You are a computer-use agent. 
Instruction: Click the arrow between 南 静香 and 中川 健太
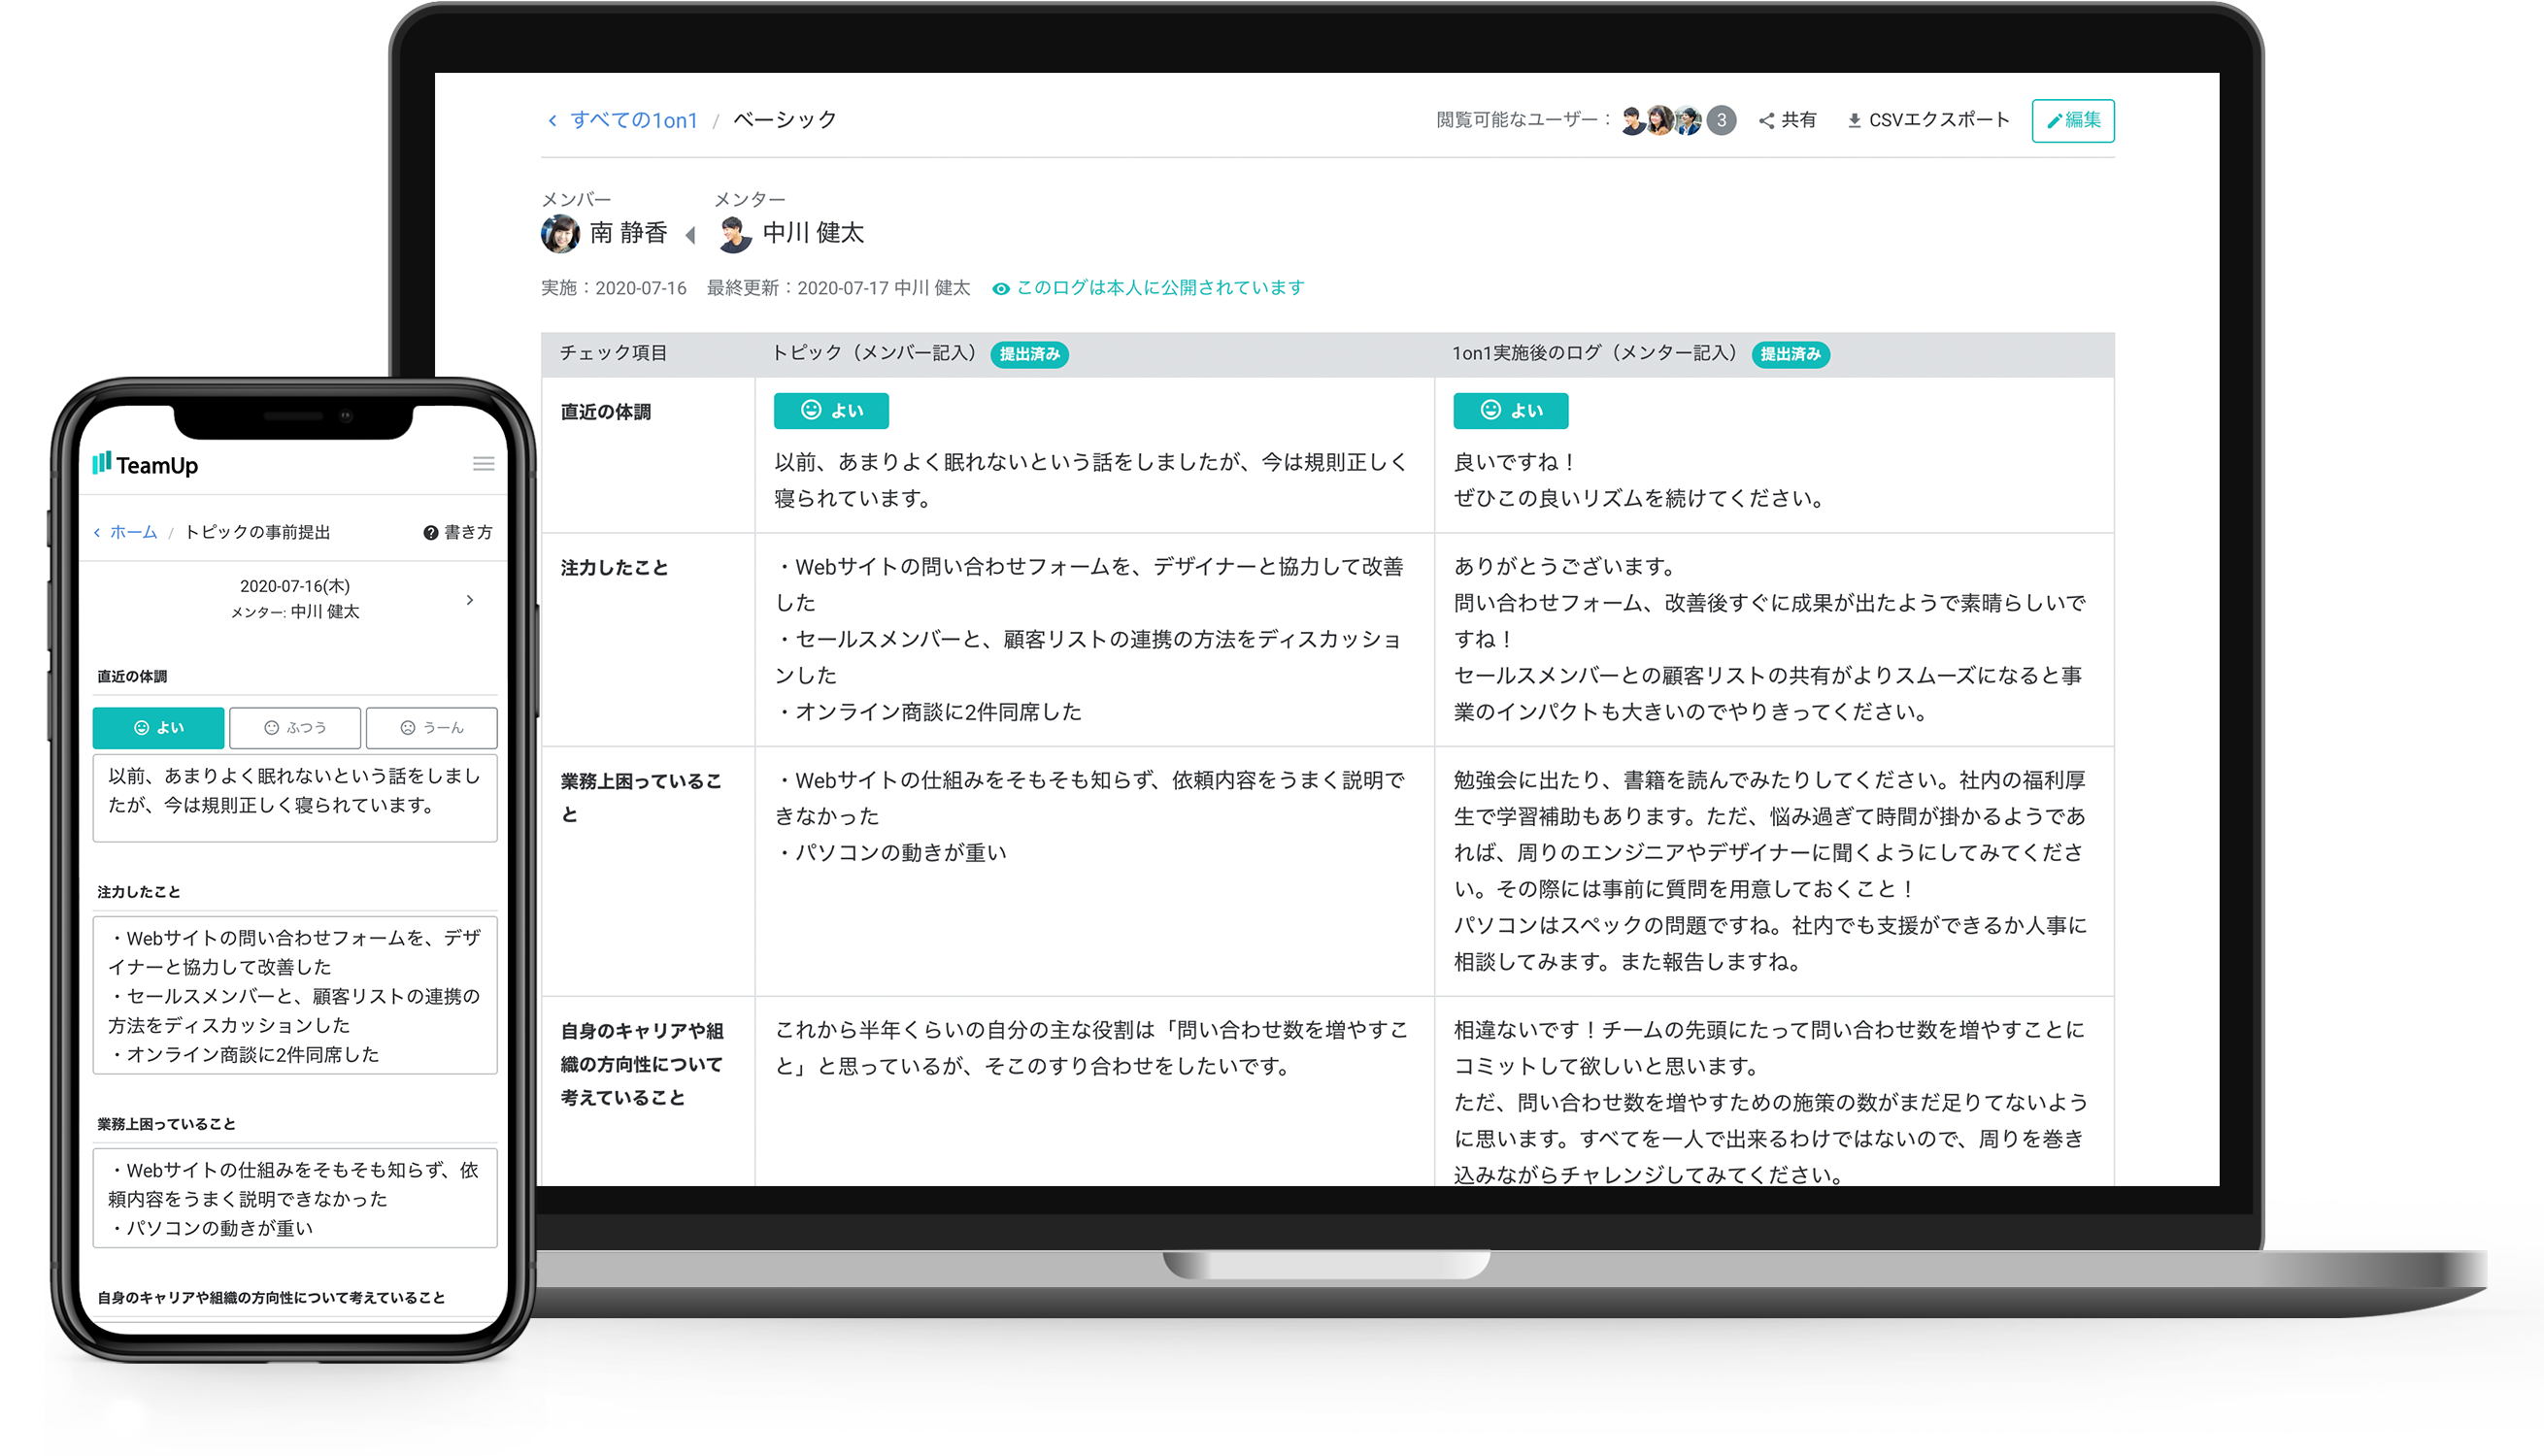(x=689, y=236)
